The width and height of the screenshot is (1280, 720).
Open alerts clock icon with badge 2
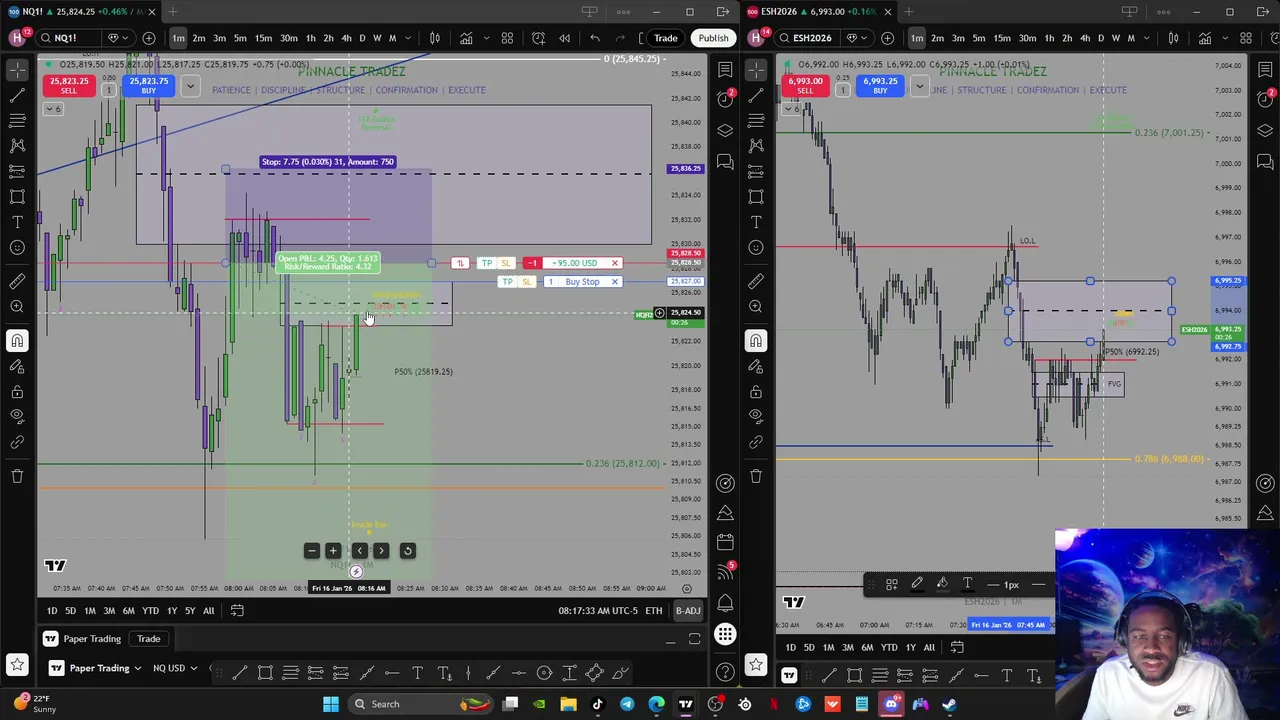click(x=725, y=98)
